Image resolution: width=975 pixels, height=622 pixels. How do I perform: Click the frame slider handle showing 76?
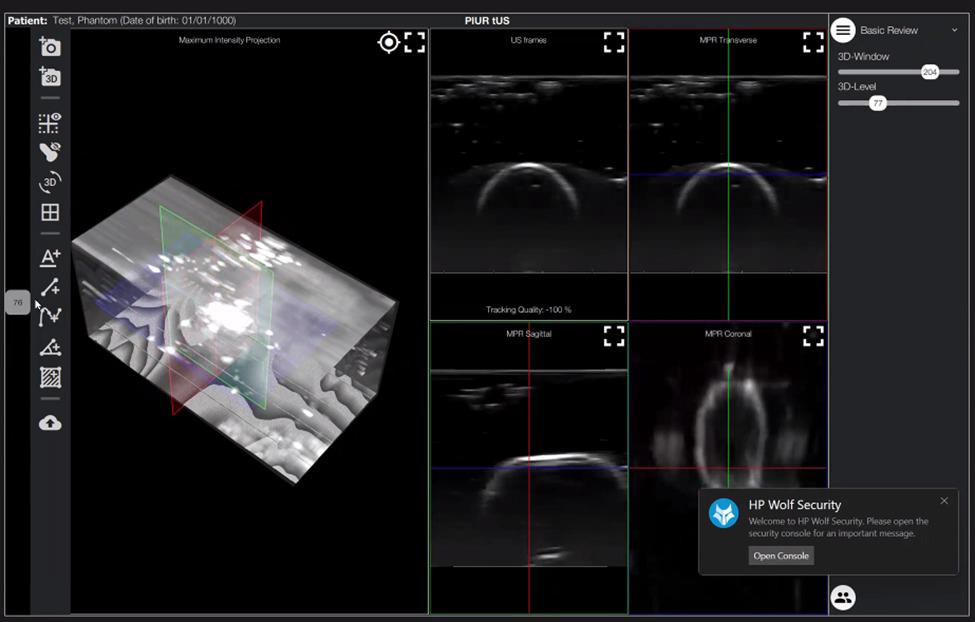click(x=17, y=302)
